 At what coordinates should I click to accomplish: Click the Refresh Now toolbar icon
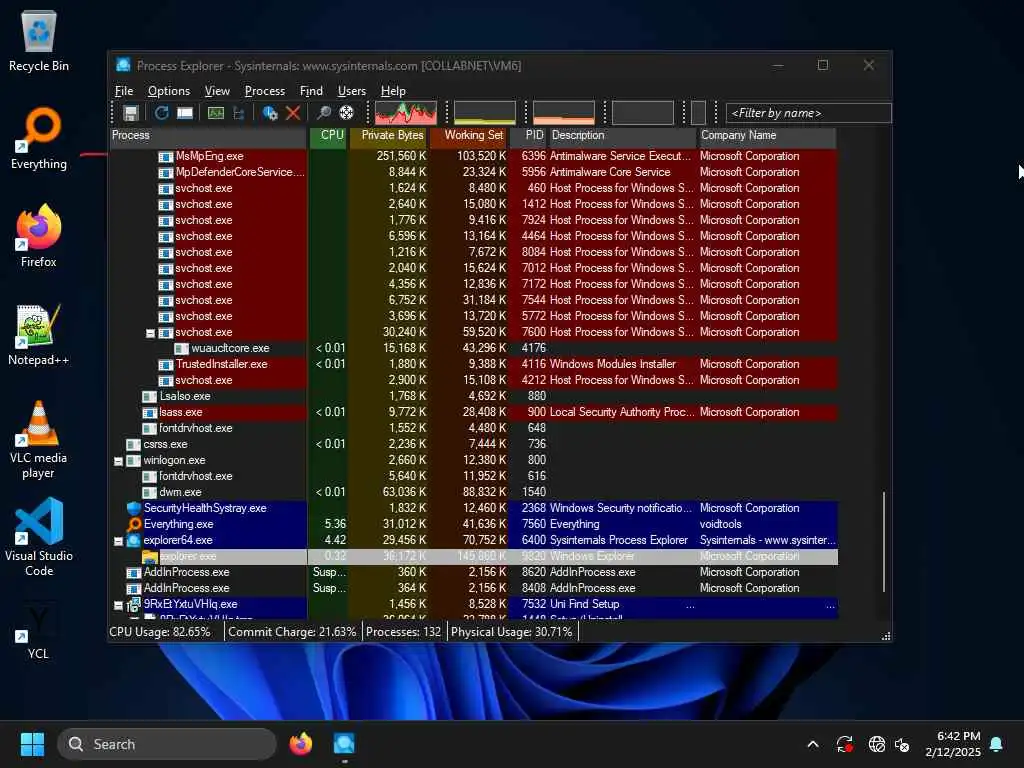[161, 113]
